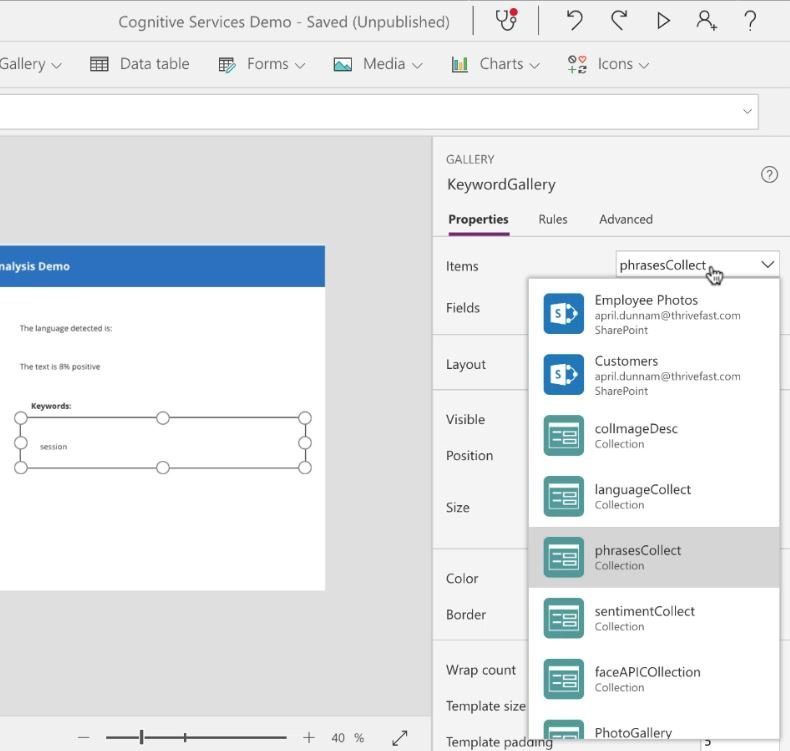
Task: Select Customers data source
Action: [x=654, y=375]
